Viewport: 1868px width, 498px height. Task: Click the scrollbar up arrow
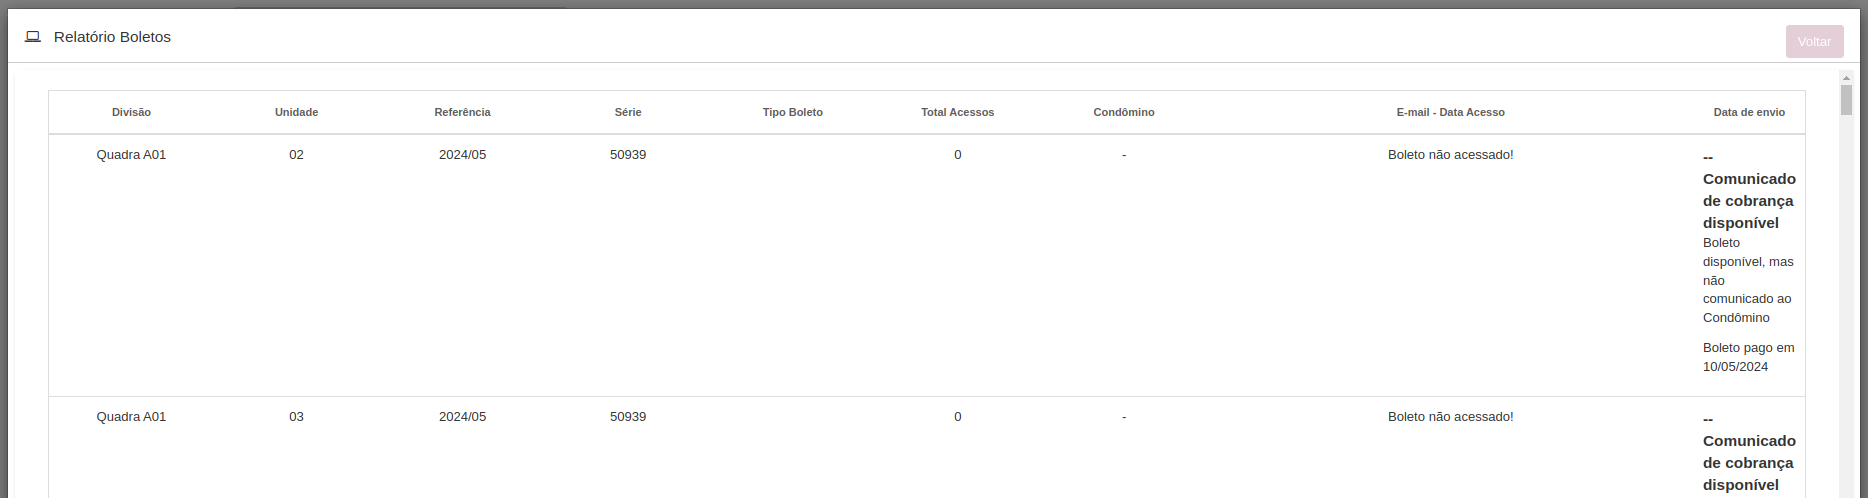1846,77
